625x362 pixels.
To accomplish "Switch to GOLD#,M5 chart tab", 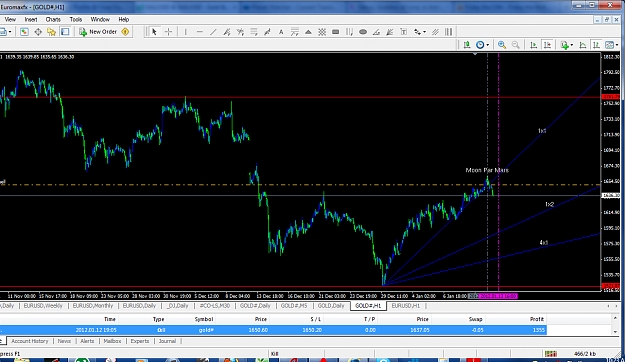I will click(294, 306).
